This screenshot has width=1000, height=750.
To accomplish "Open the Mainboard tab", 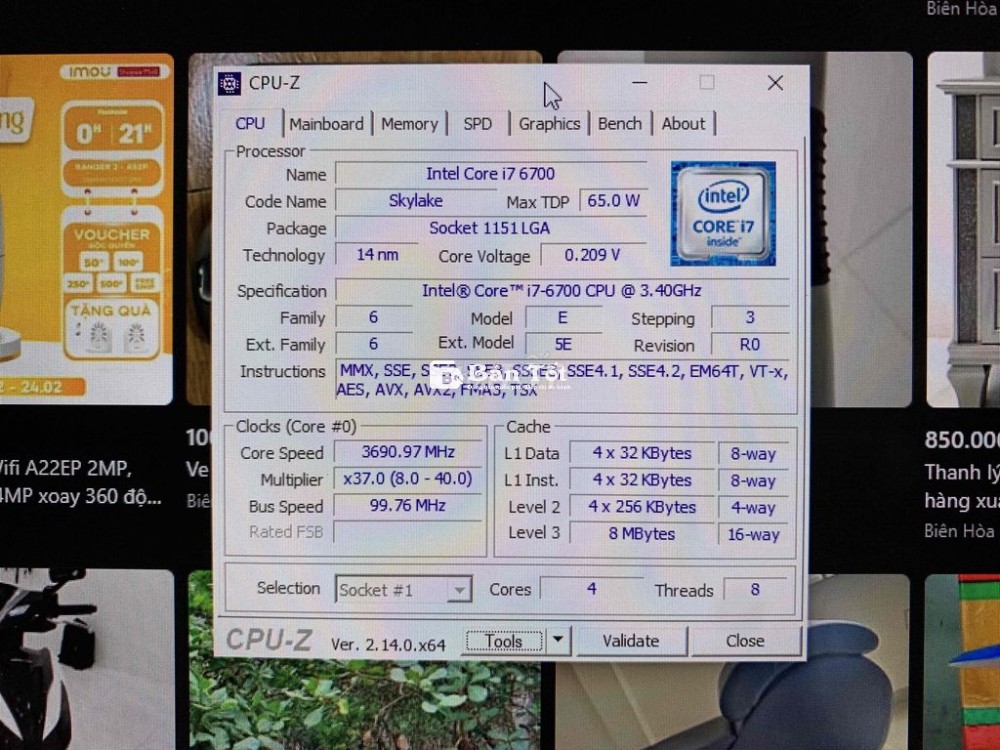I will point(327,124).
